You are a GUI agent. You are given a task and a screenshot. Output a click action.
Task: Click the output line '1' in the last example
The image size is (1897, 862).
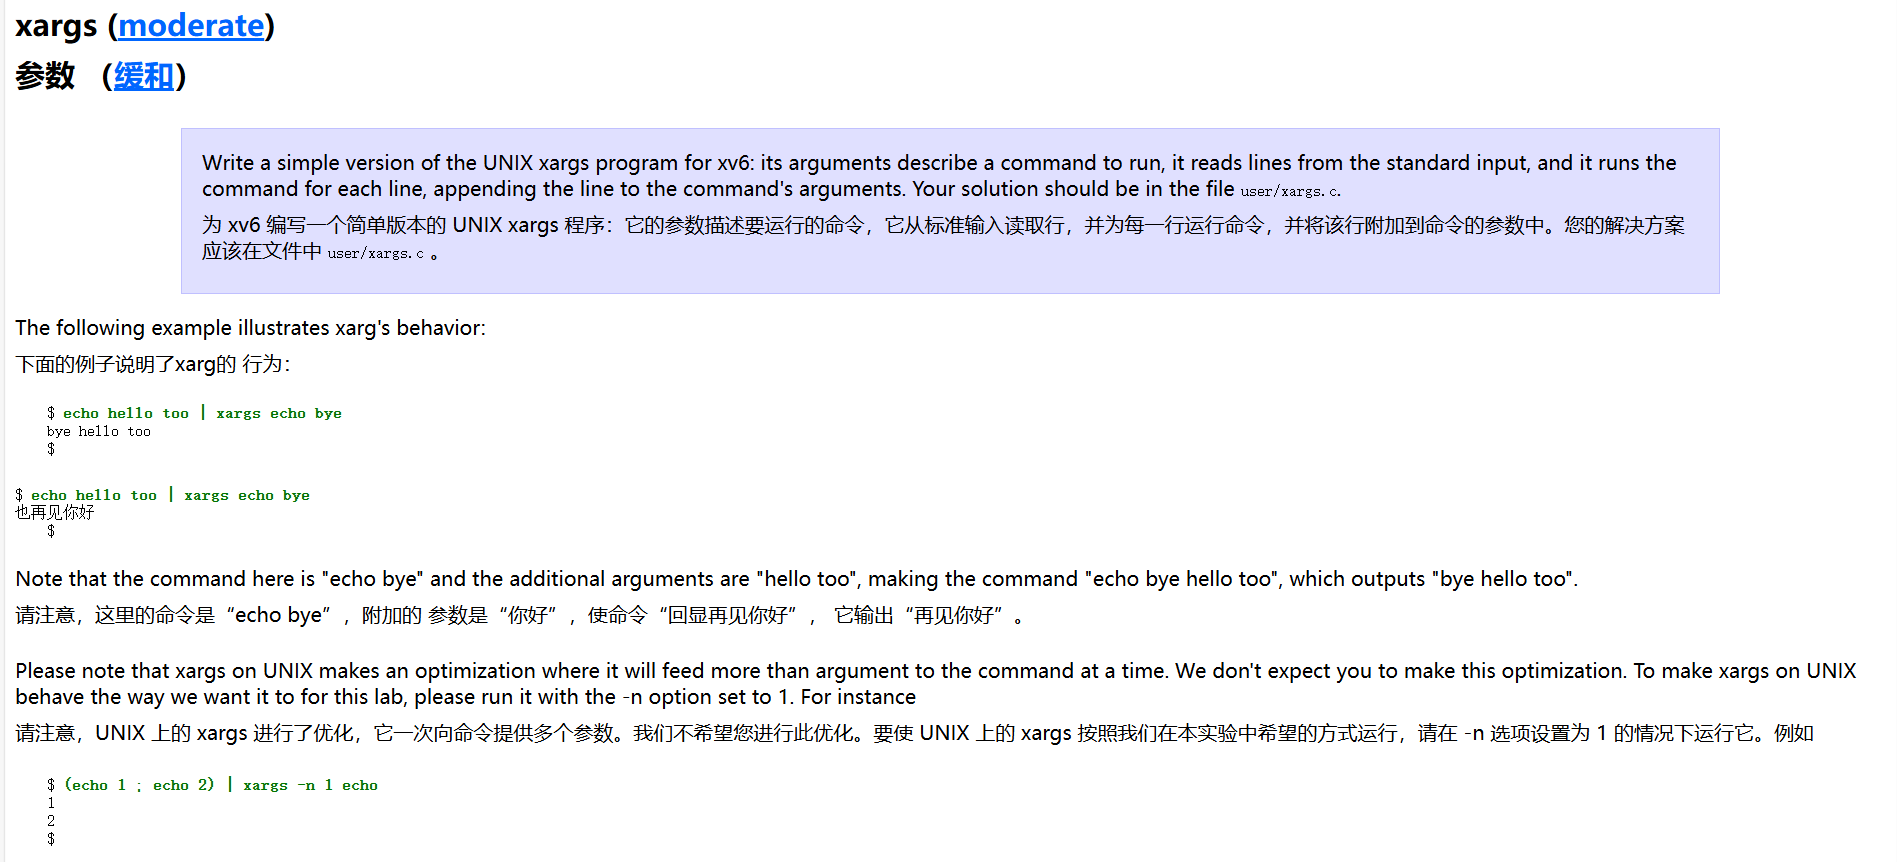[51, 803]
